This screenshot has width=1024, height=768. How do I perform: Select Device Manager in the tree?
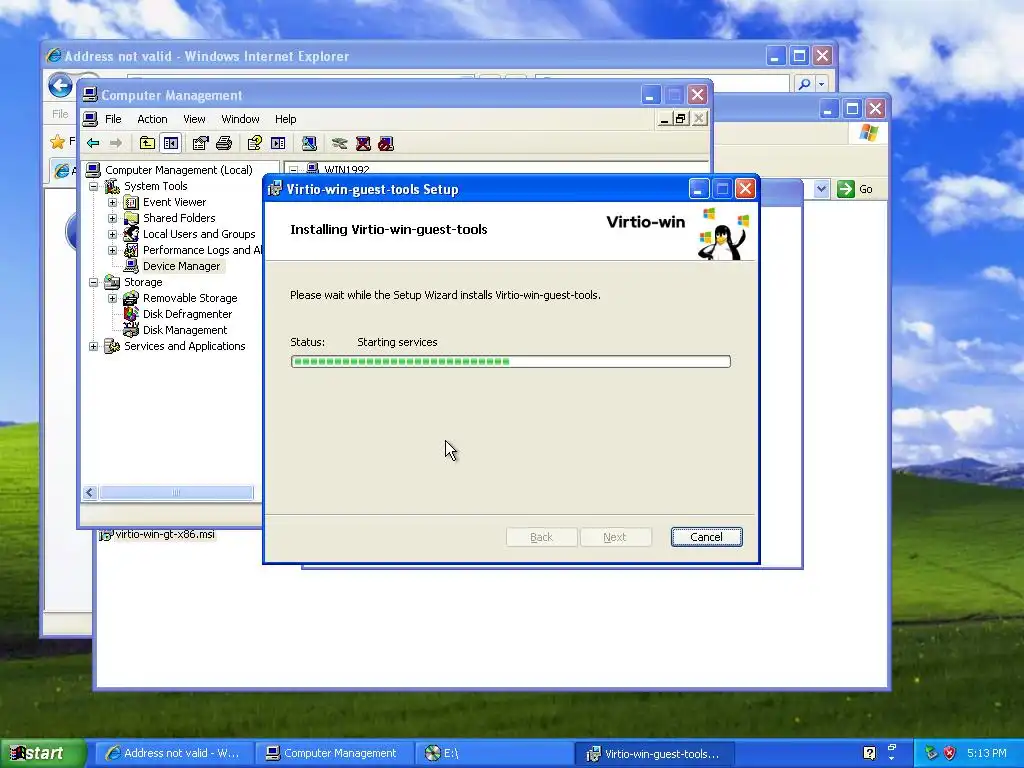click(181, 266)
